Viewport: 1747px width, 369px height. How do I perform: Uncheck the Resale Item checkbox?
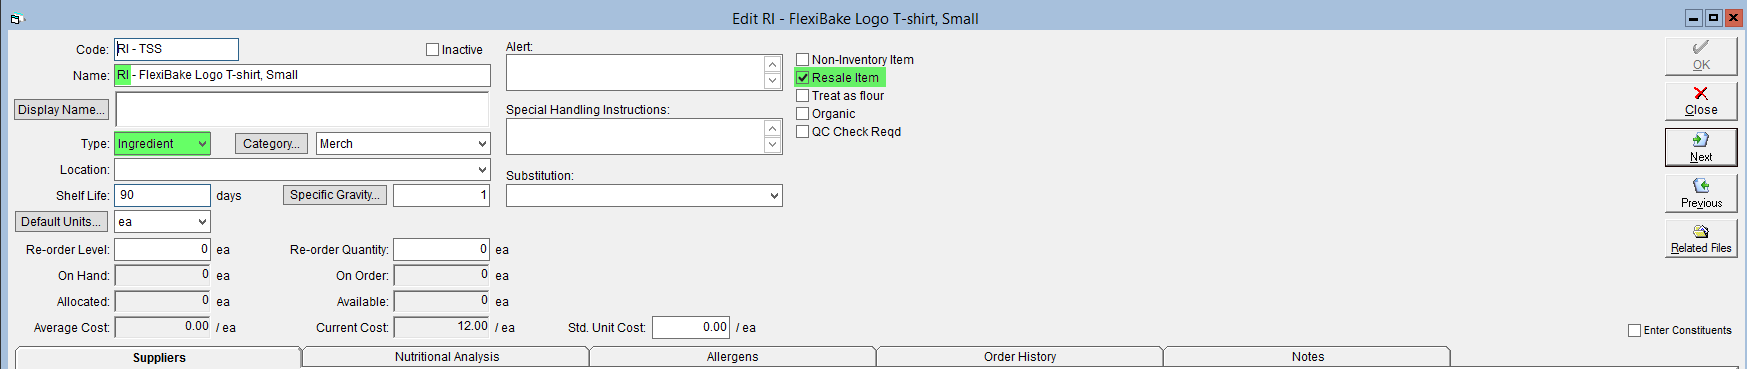802,77
